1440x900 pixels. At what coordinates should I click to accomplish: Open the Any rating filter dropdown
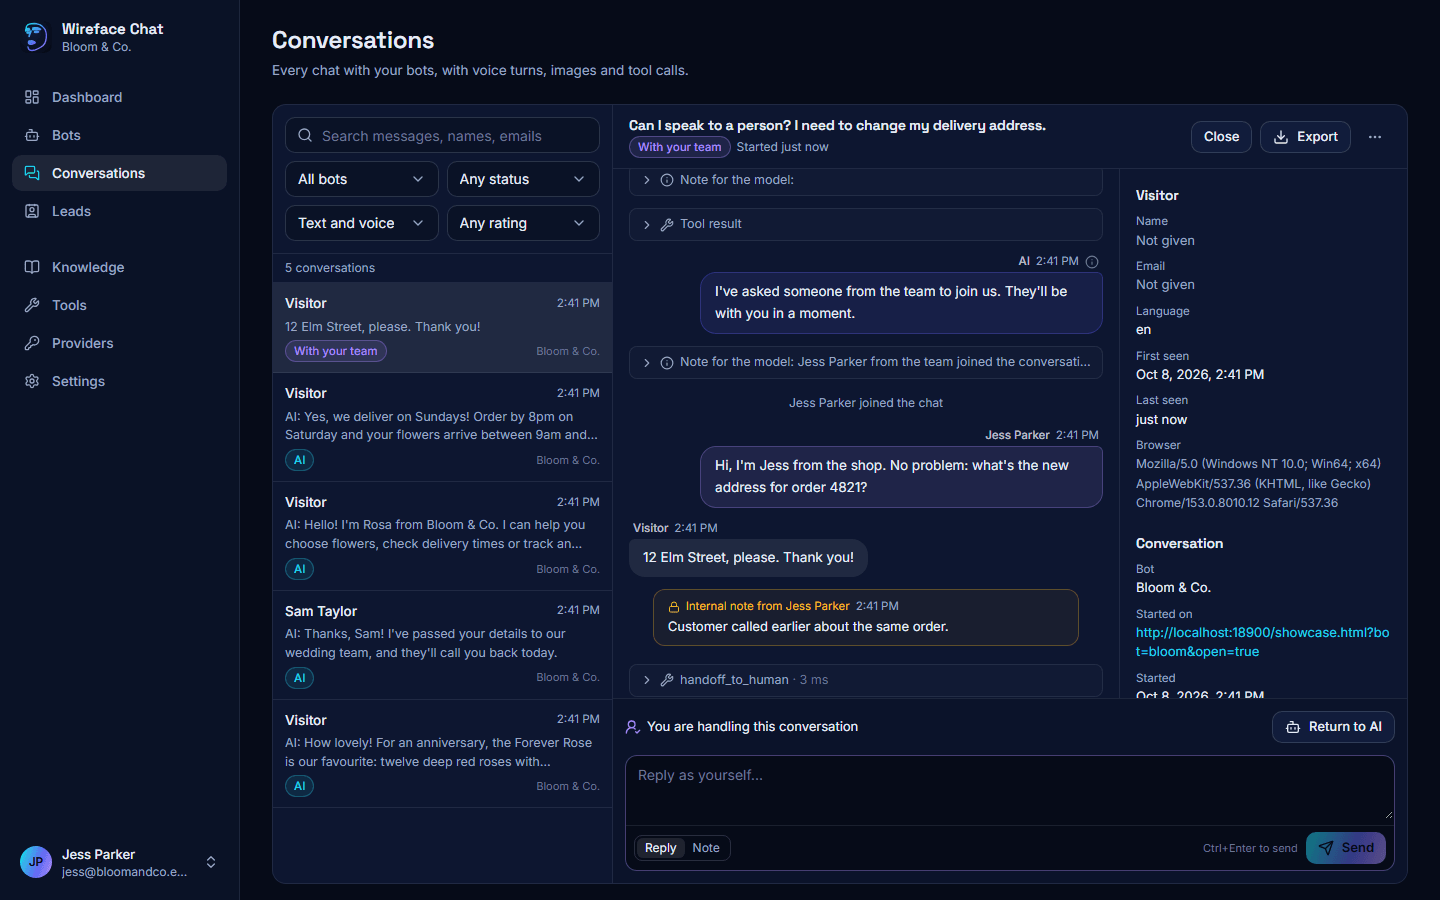[523, 223]
